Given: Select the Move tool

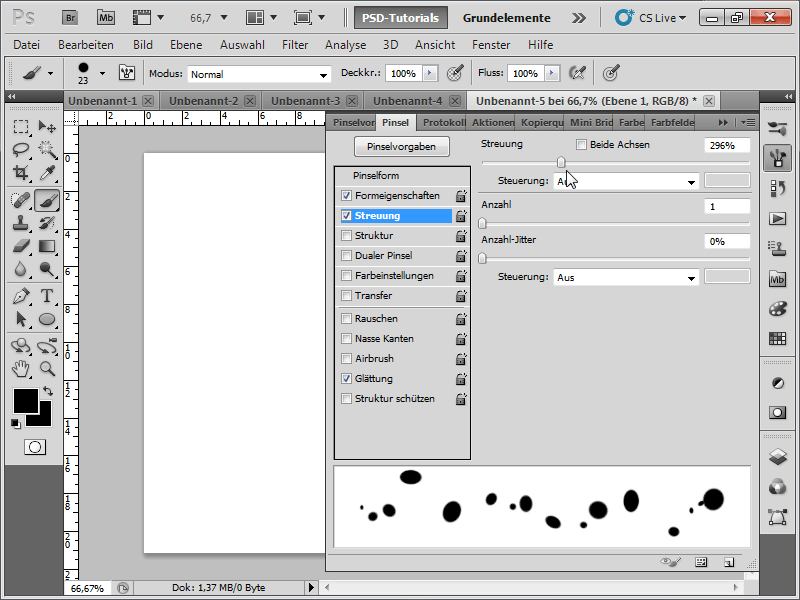Looking at the screenshot, I should [x=47, y=126].
